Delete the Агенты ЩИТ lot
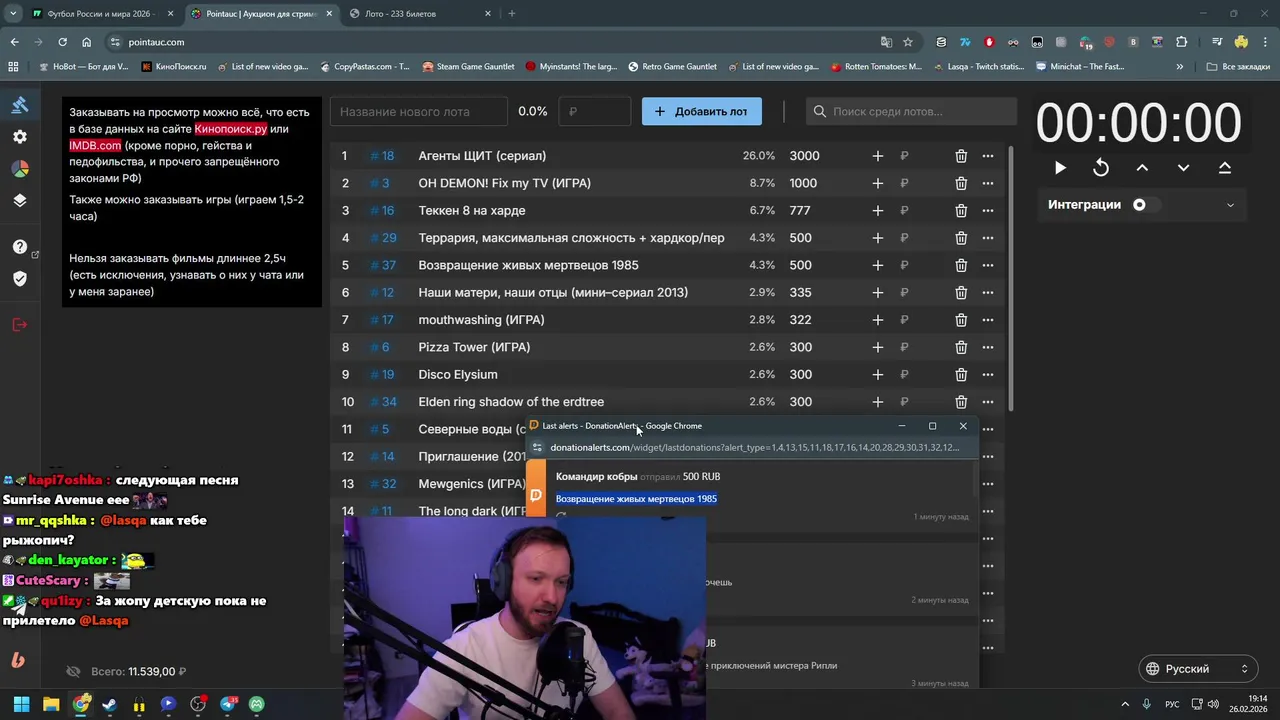Viewport: 1280px width, 720px height. (961, 156)
